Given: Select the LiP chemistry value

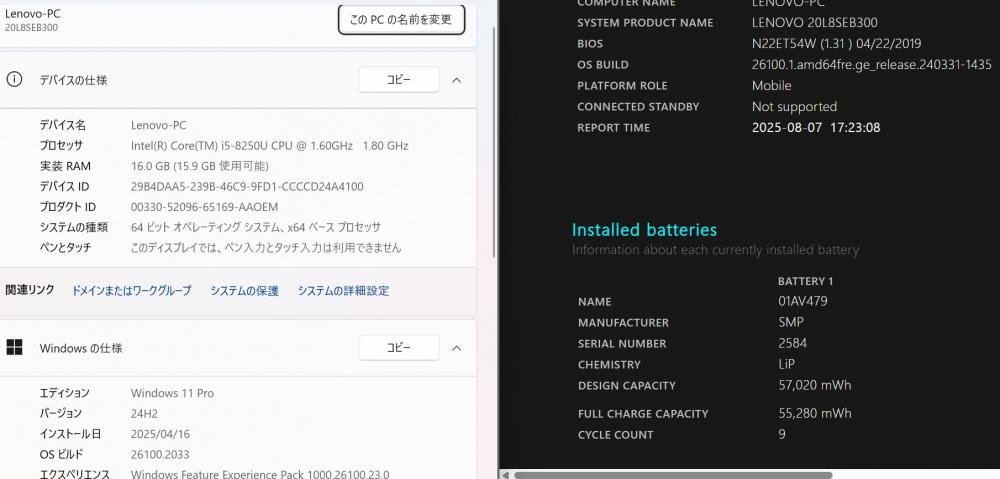Looking at the screenshot, I should pos(786,364).
